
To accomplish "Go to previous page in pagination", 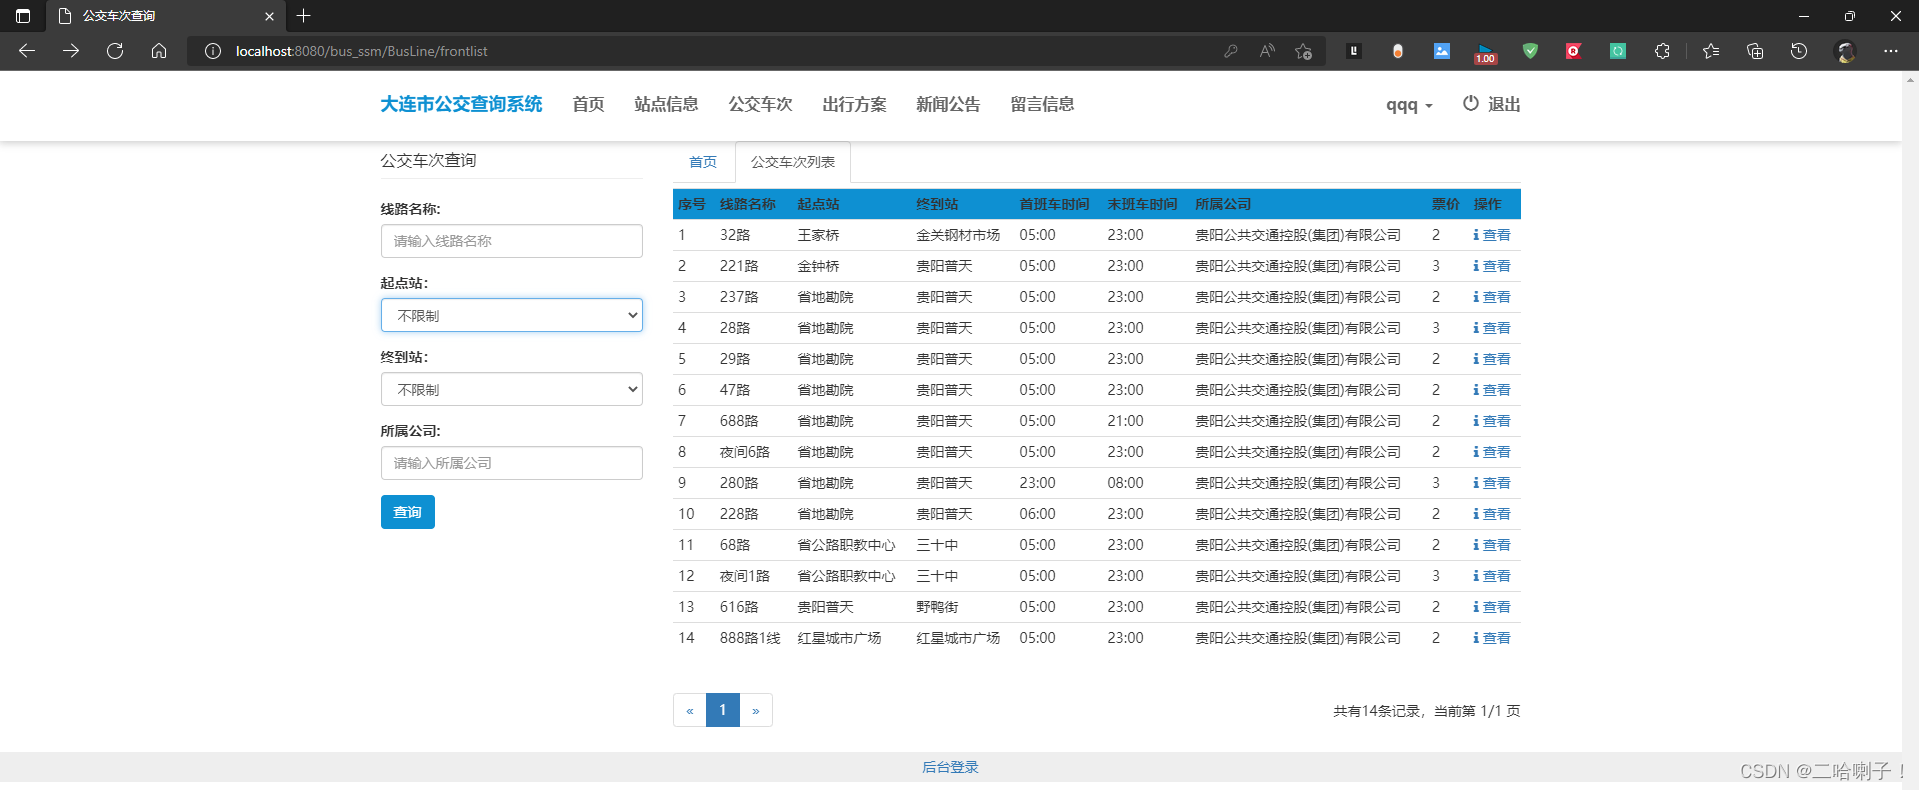I will tap(690, 710).
